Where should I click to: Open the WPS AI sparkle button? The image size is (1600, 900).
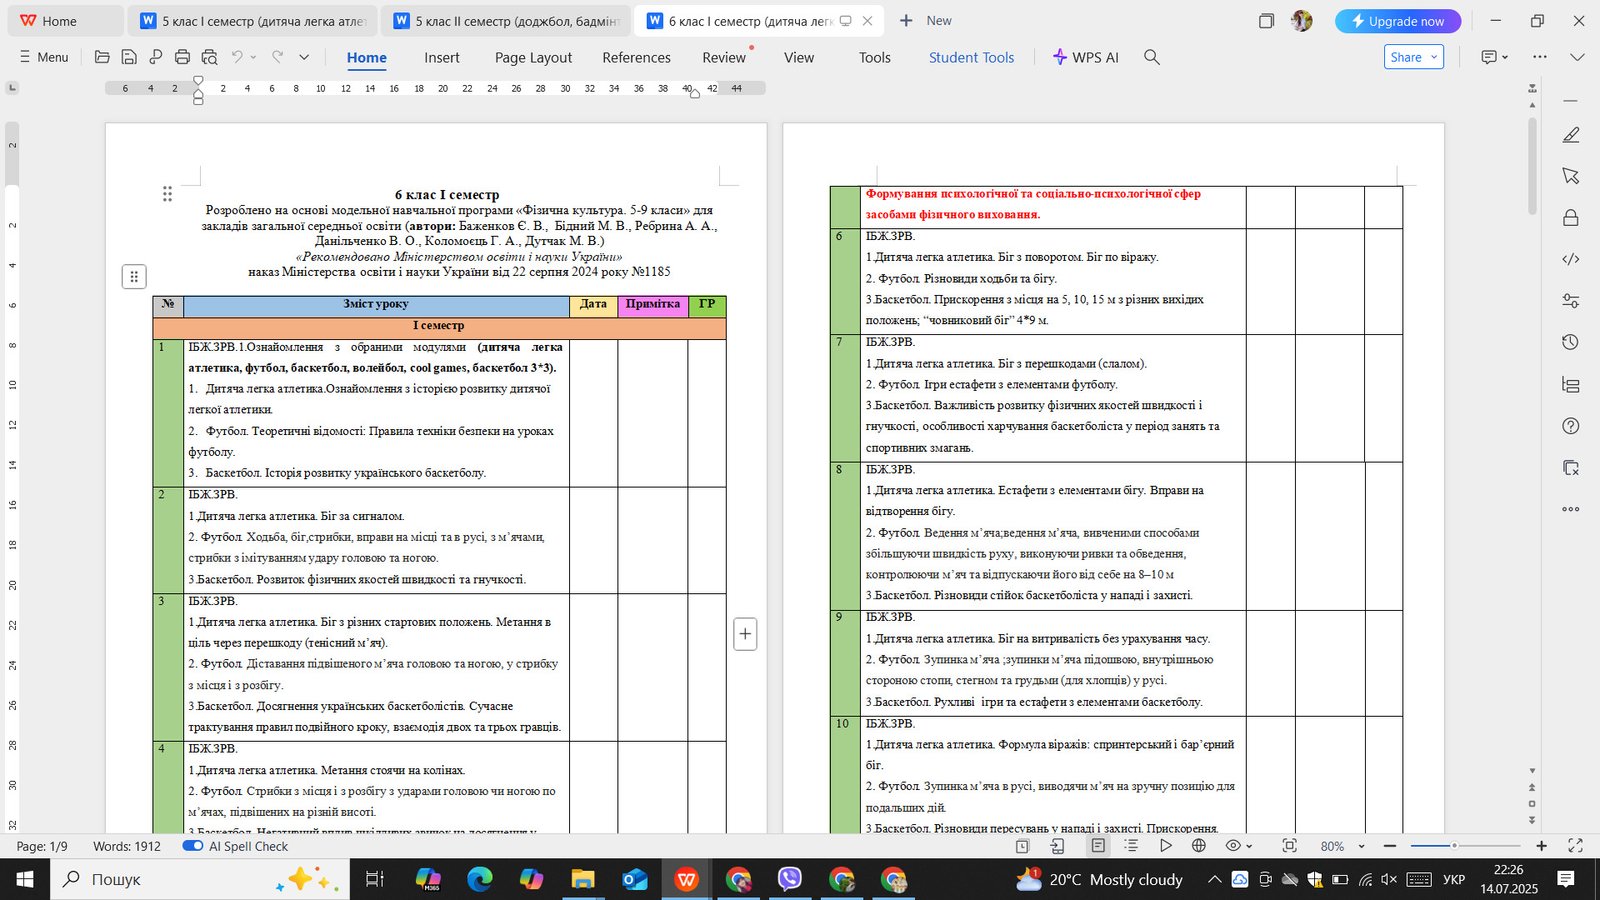pyautogui.click(x=1086, y=57)
